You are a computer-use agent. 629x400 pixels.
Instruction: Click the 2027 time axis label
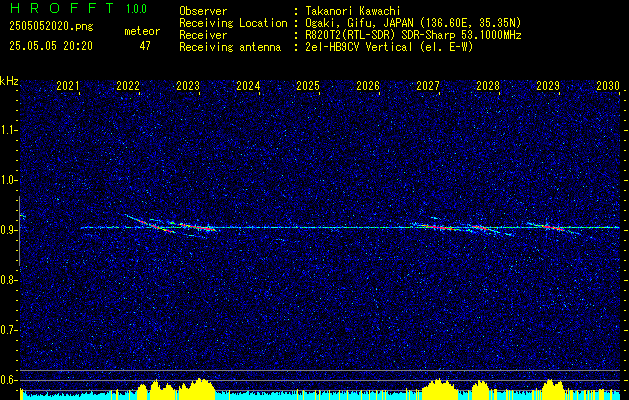tap(428, 86)
